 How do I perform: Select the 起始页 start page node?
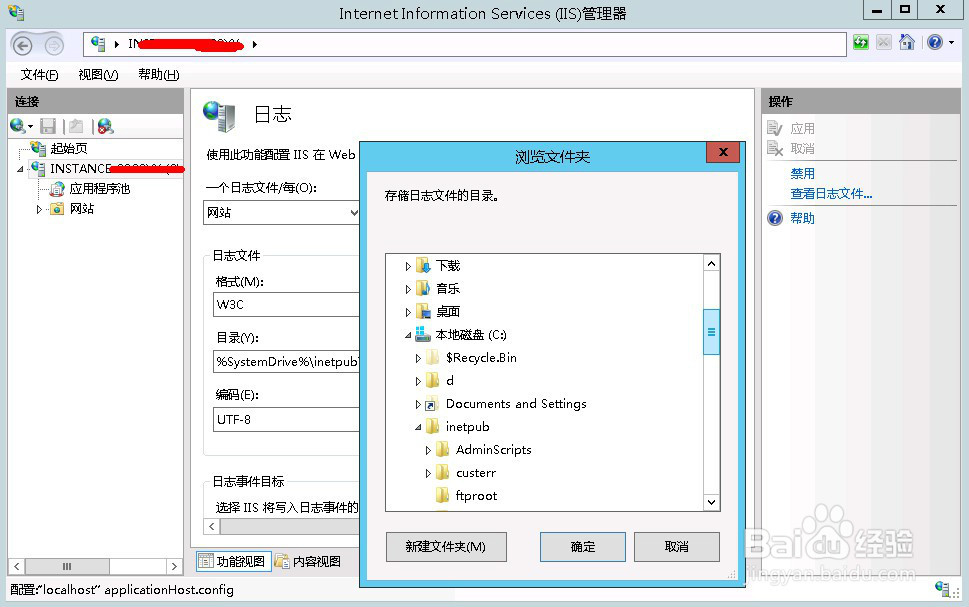click(x=69, y=148)
